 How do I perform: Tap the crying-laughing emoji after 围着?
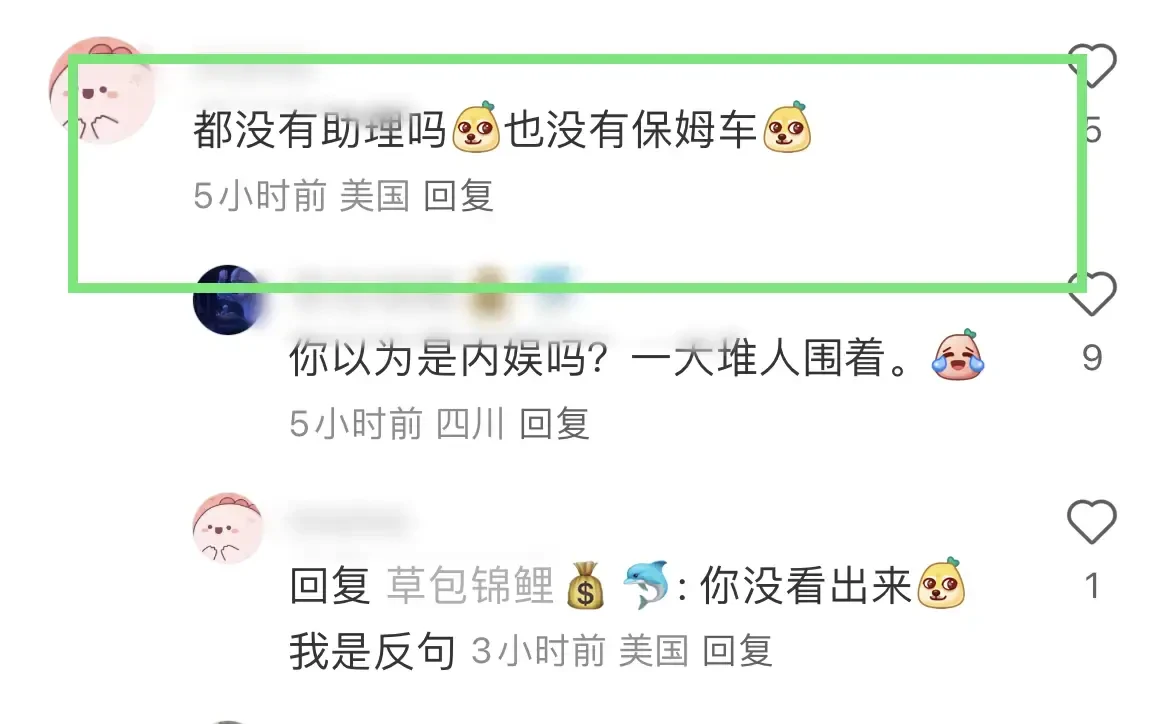958,355
